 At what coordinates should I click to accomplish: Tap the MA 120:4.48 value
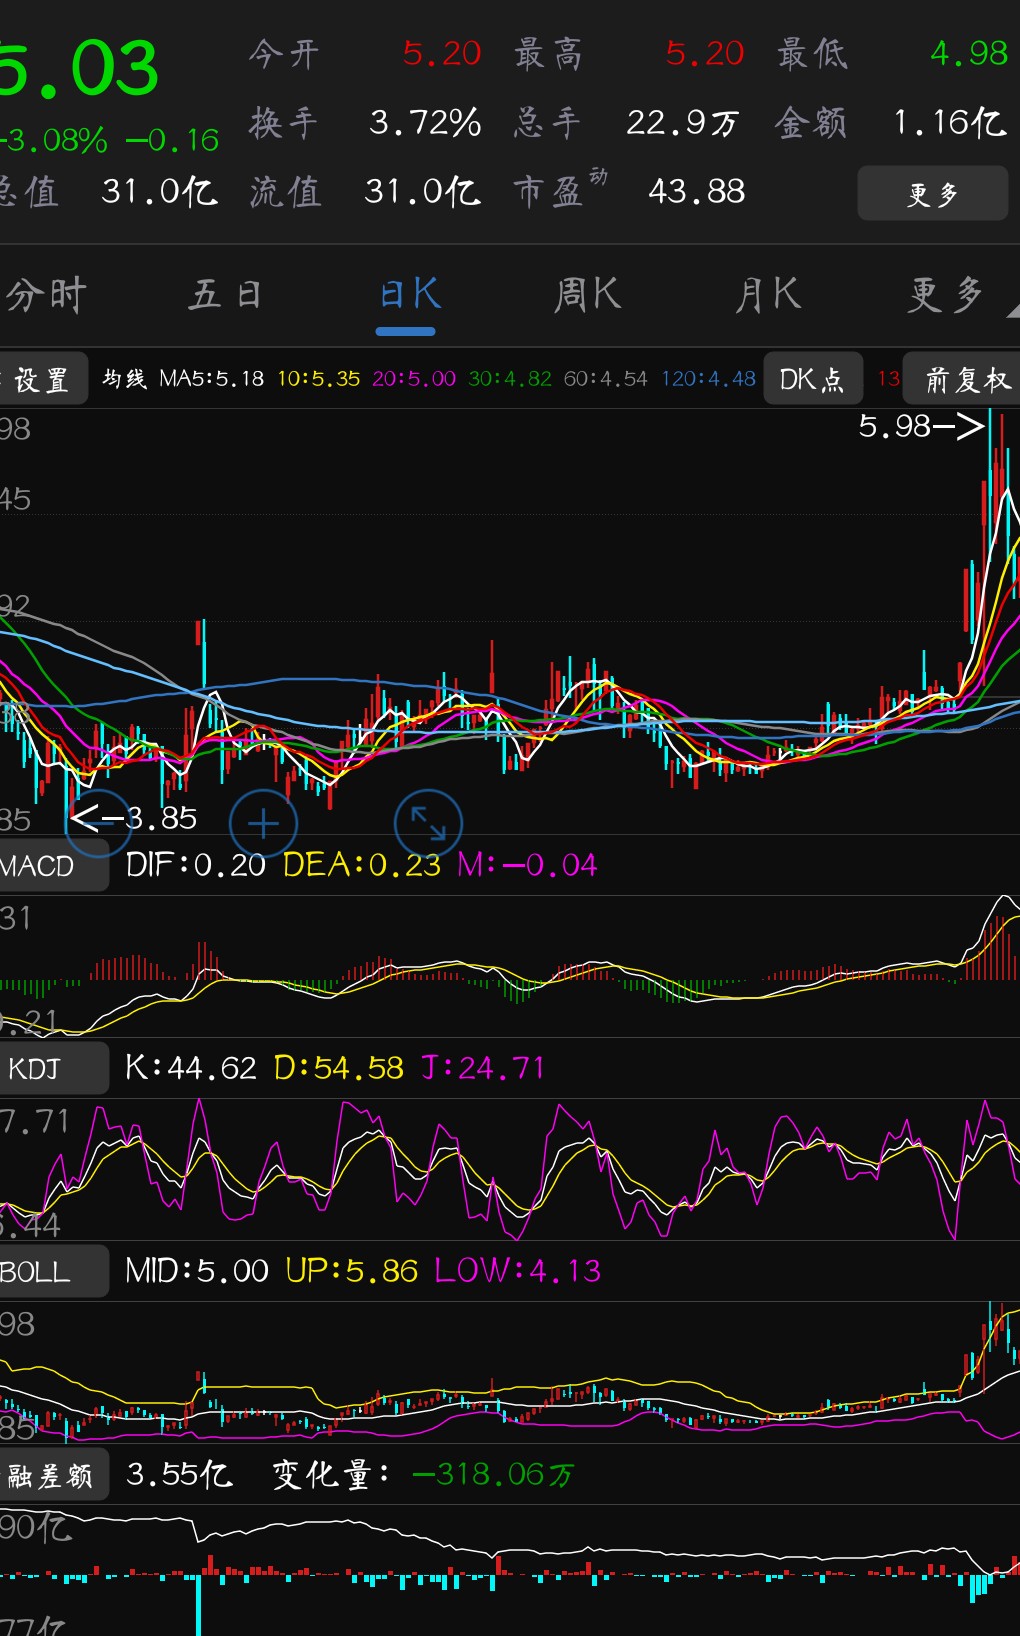click(709, 379)
